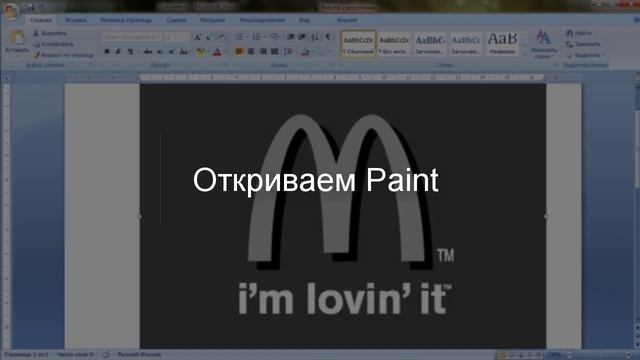Open the Find (Найти) dropdown
The height and width of the screenshot is (360, 640).
pyautogui.click(x=582, y=33)
